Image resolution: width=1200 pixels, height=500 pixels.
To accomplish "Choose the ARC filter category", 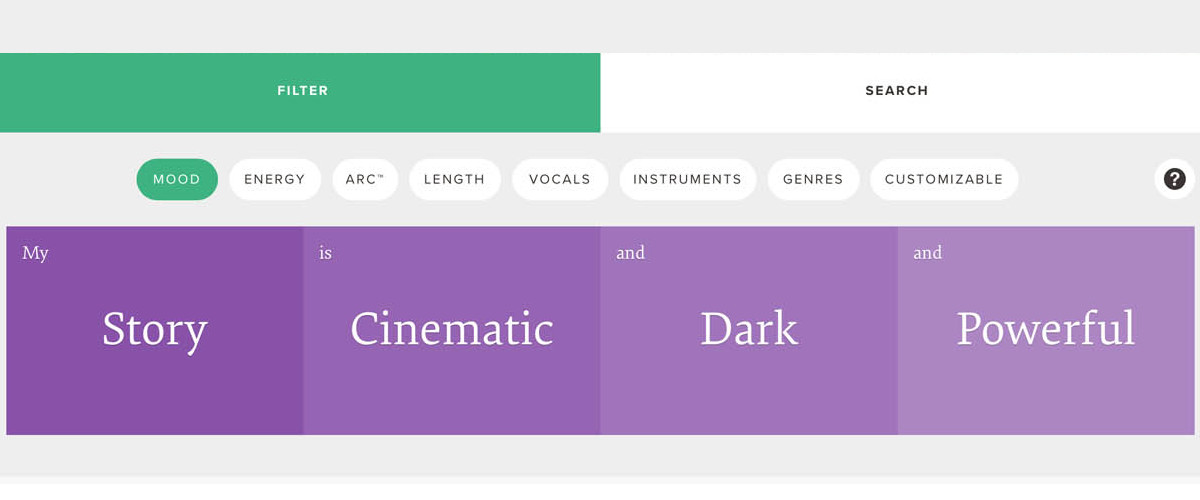I will tap(364, 180).
